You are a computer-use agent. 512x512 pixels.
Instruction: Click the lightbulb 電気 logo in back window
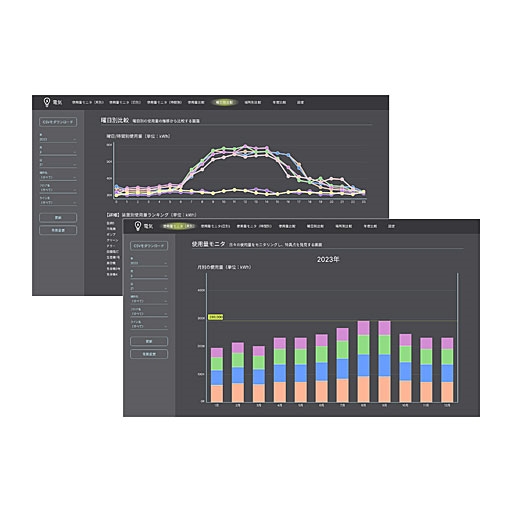click(x=53, y=102)
